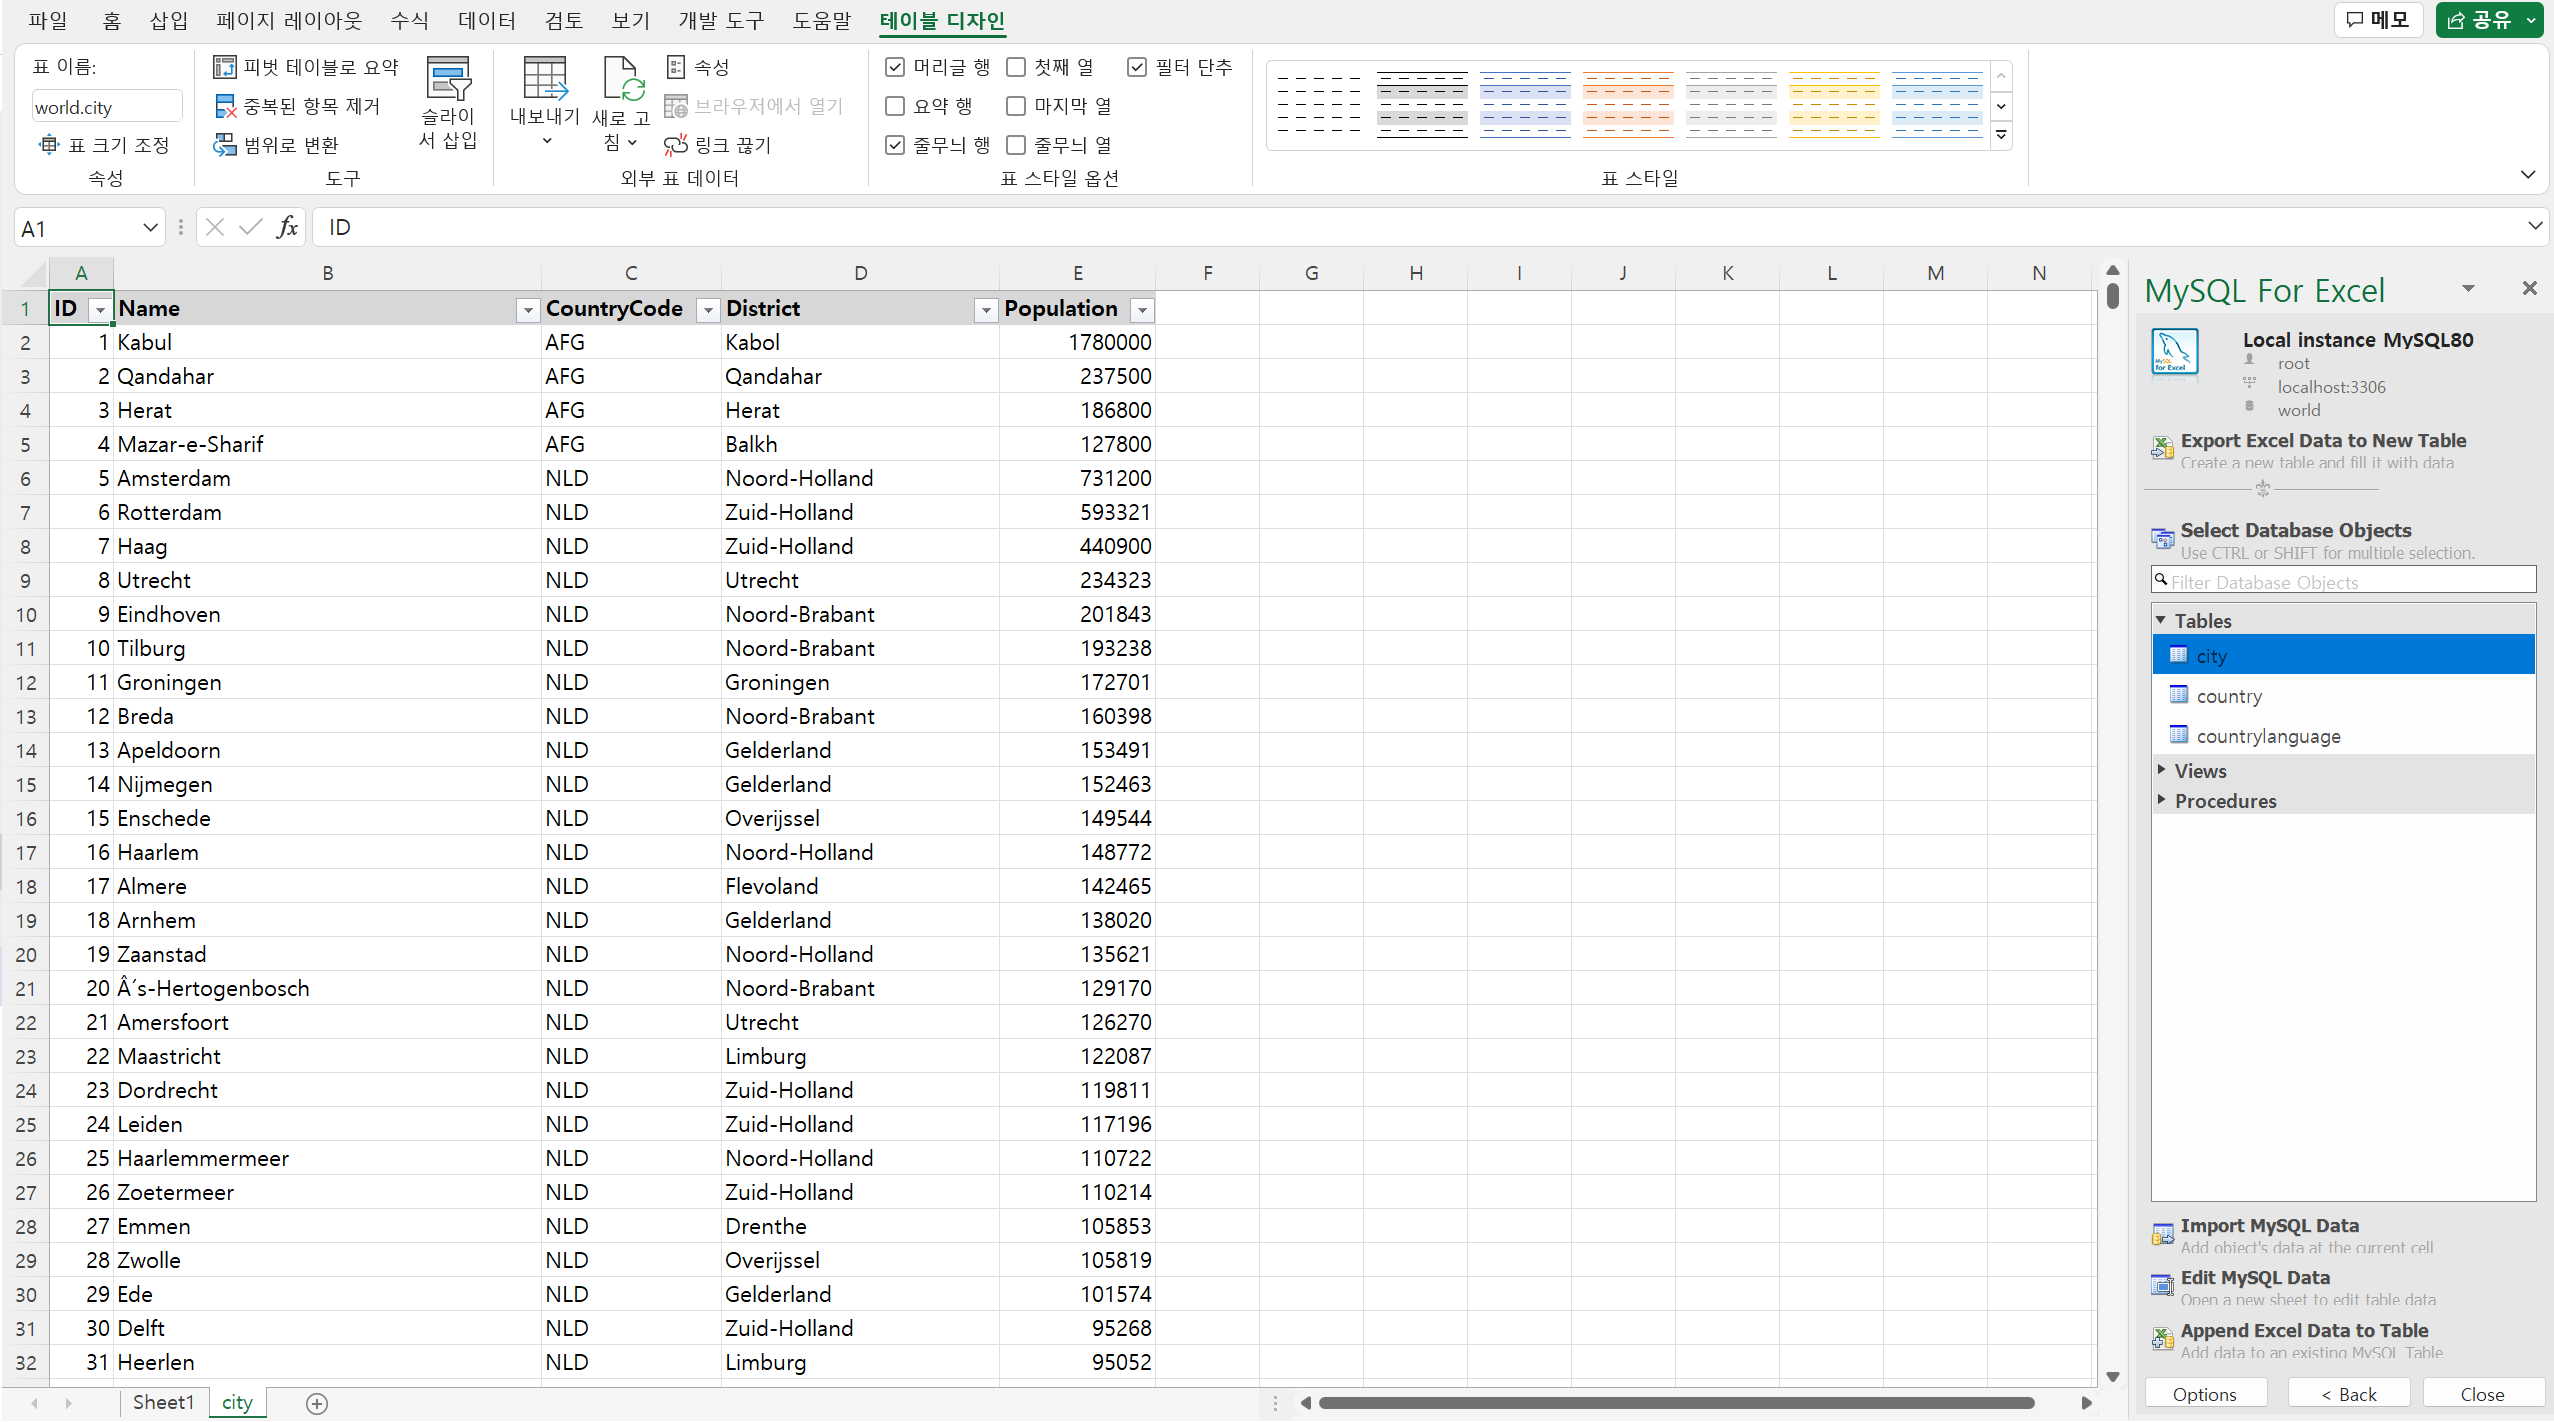The height and width of the screenshot is (1422, 2554).
Task: Close the MySQL For Excel pane
Action: 2530,288
